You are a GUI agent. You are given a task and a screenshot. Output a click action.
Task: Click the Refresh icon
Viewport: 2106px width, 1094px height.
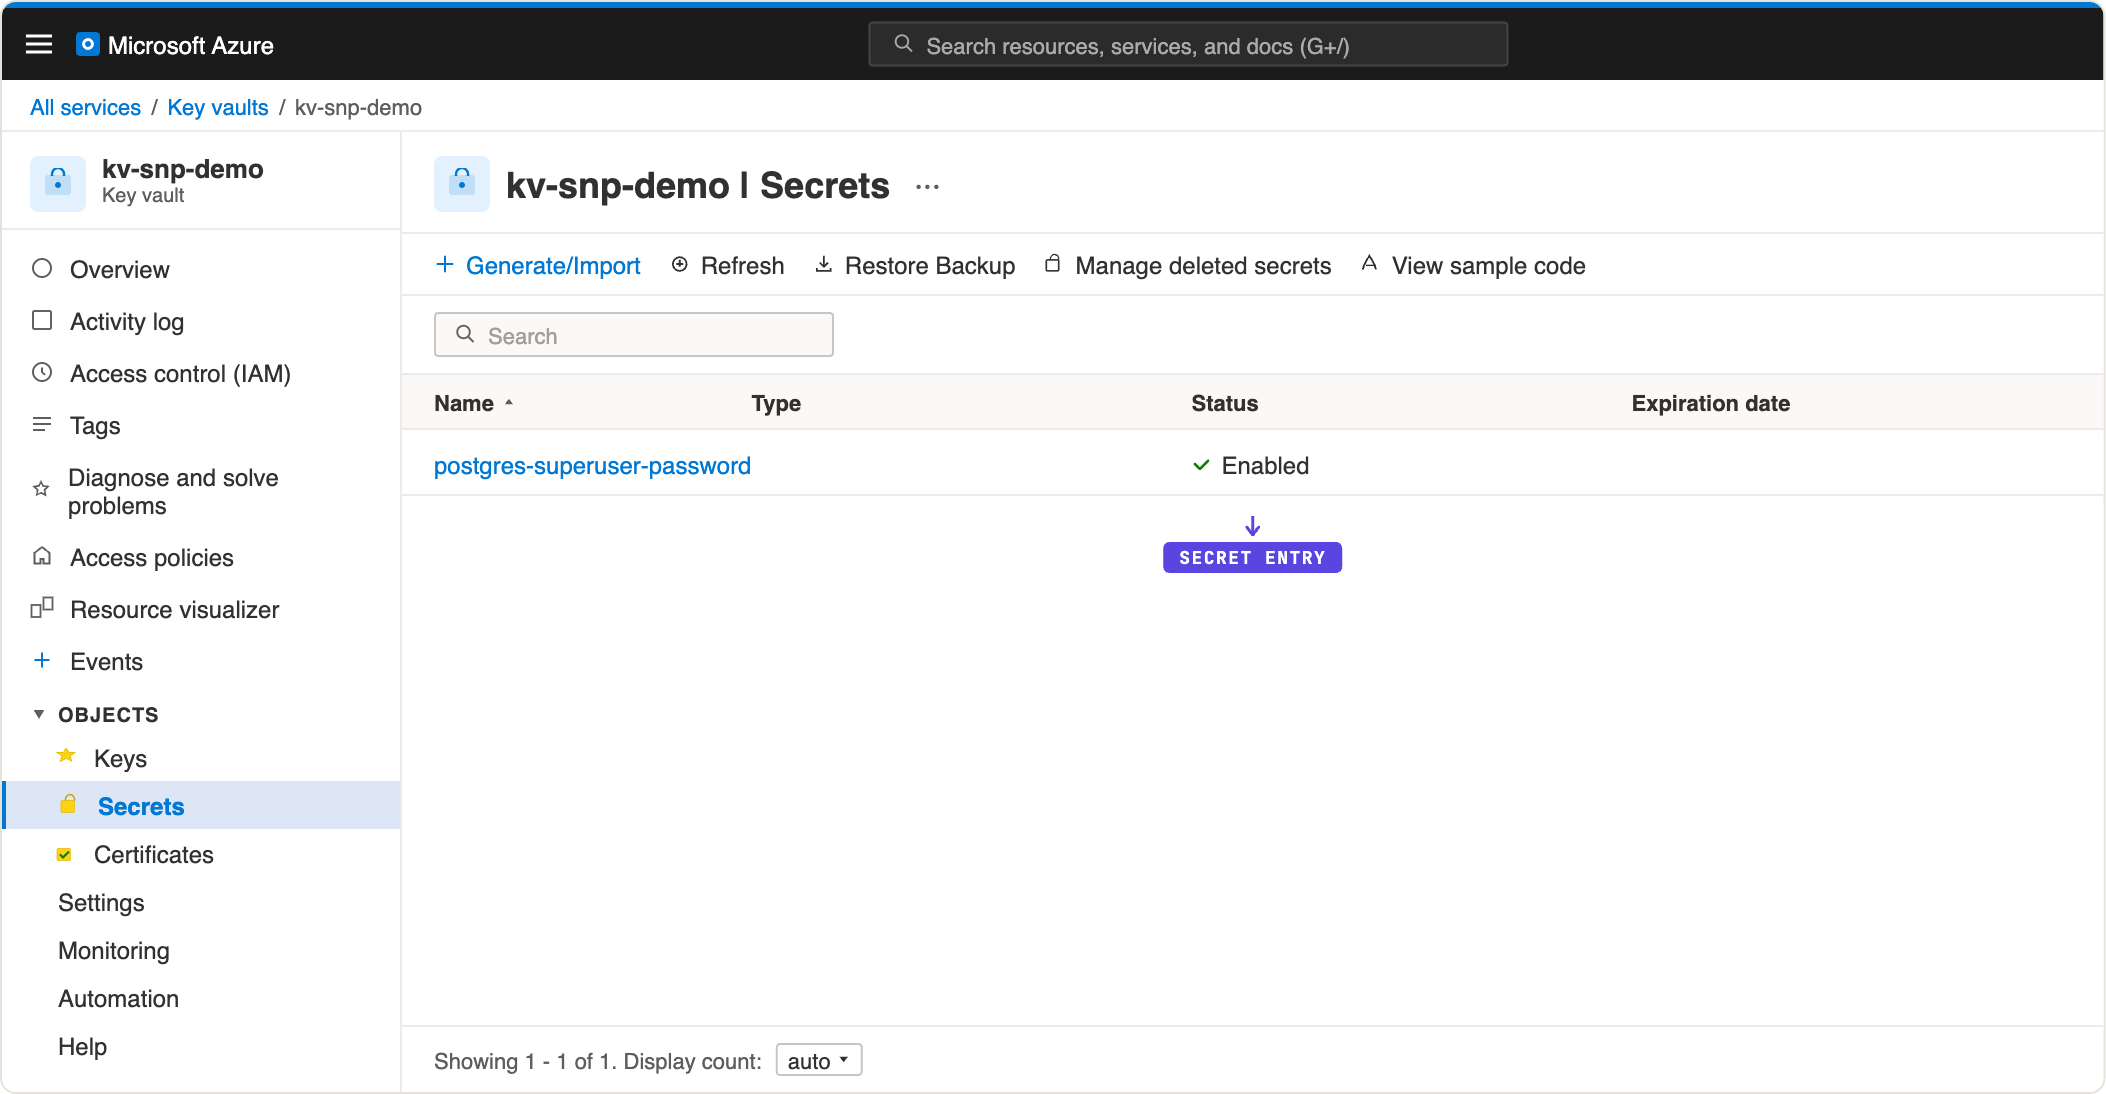click(680, 264)
